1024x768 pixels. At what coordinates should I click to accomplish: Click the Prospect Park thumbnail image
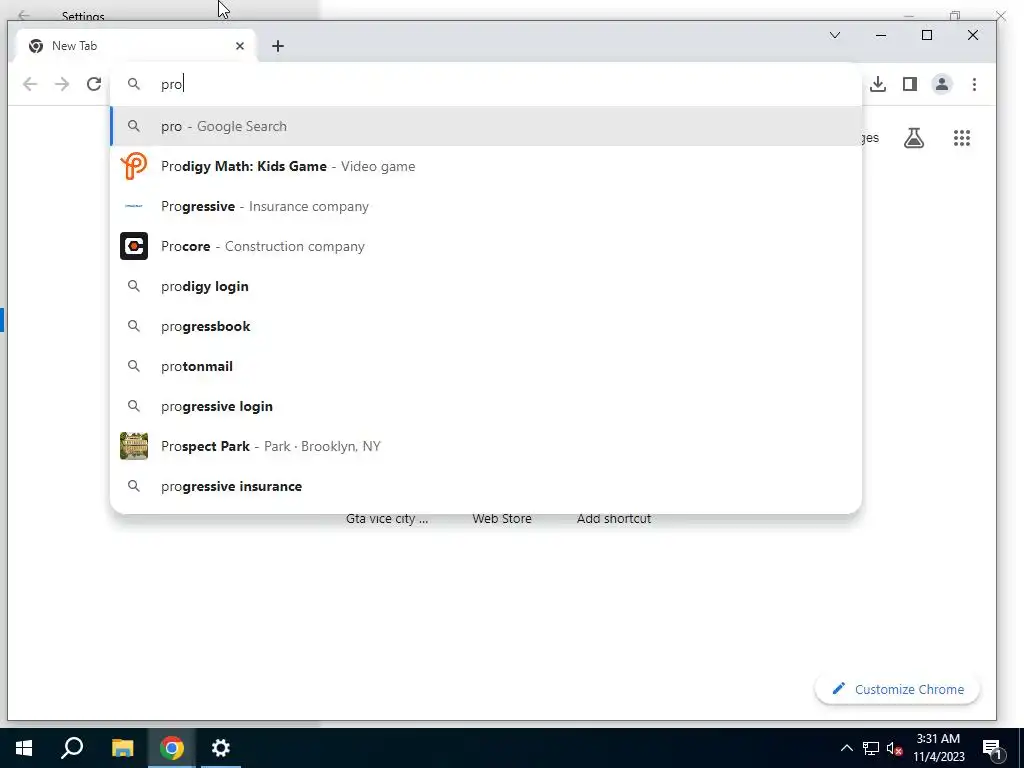134,446
